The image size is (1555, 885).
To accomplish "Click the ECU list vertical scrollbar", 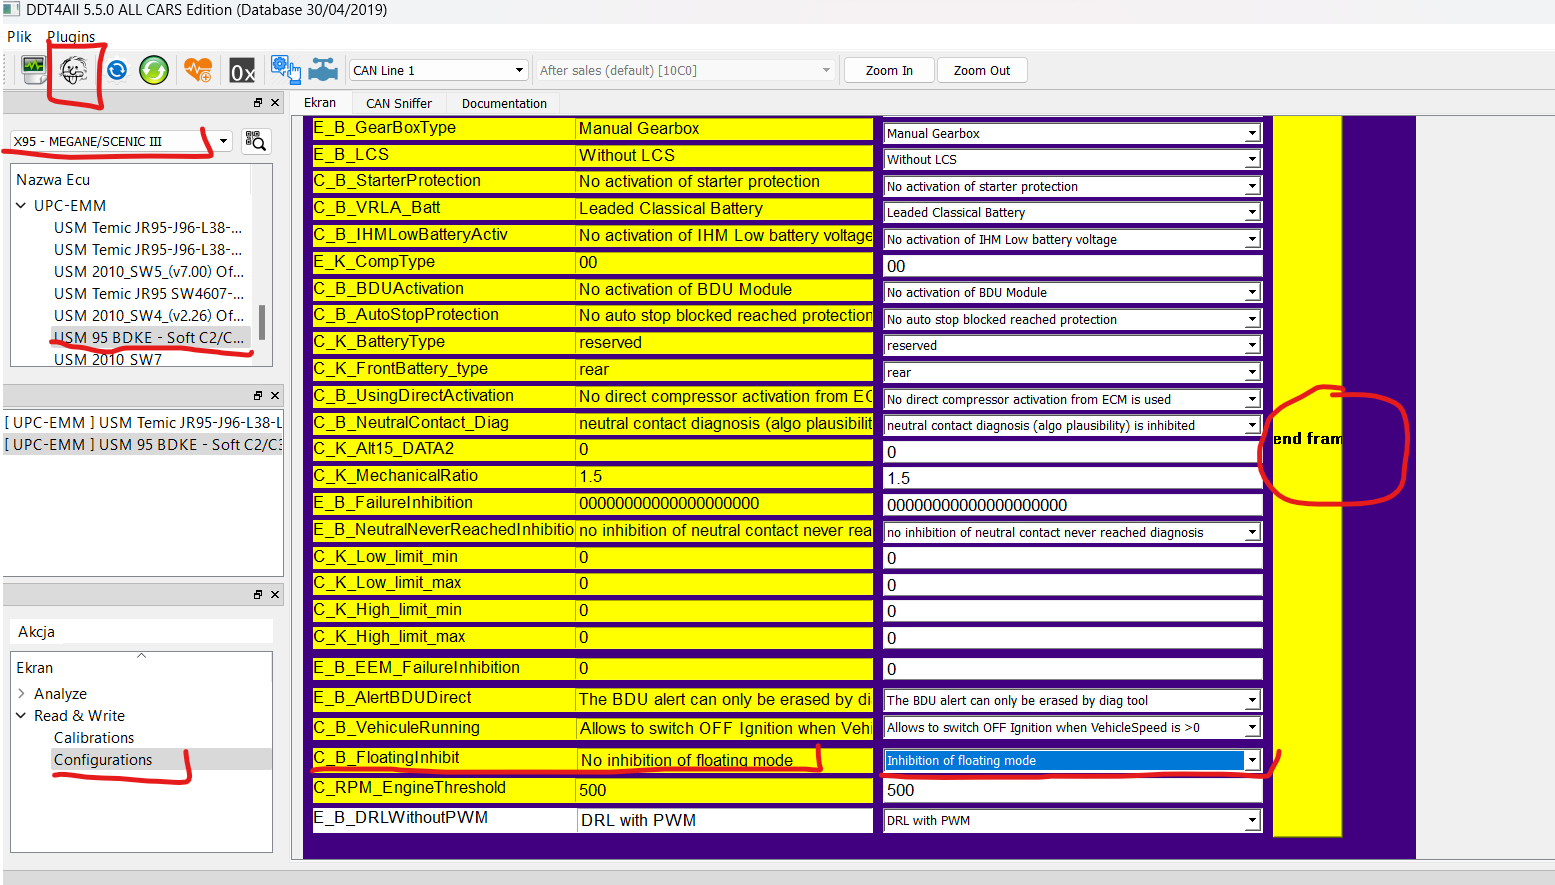I will pyautogui.click(x=262, y=322).
